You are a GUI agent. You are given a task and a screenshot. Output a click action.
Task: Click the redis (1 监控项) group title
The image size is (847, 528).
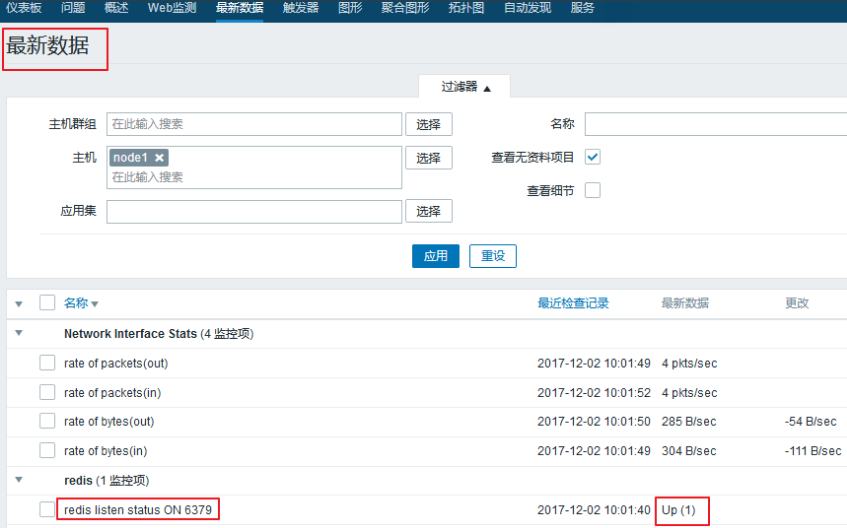(106, 480)
